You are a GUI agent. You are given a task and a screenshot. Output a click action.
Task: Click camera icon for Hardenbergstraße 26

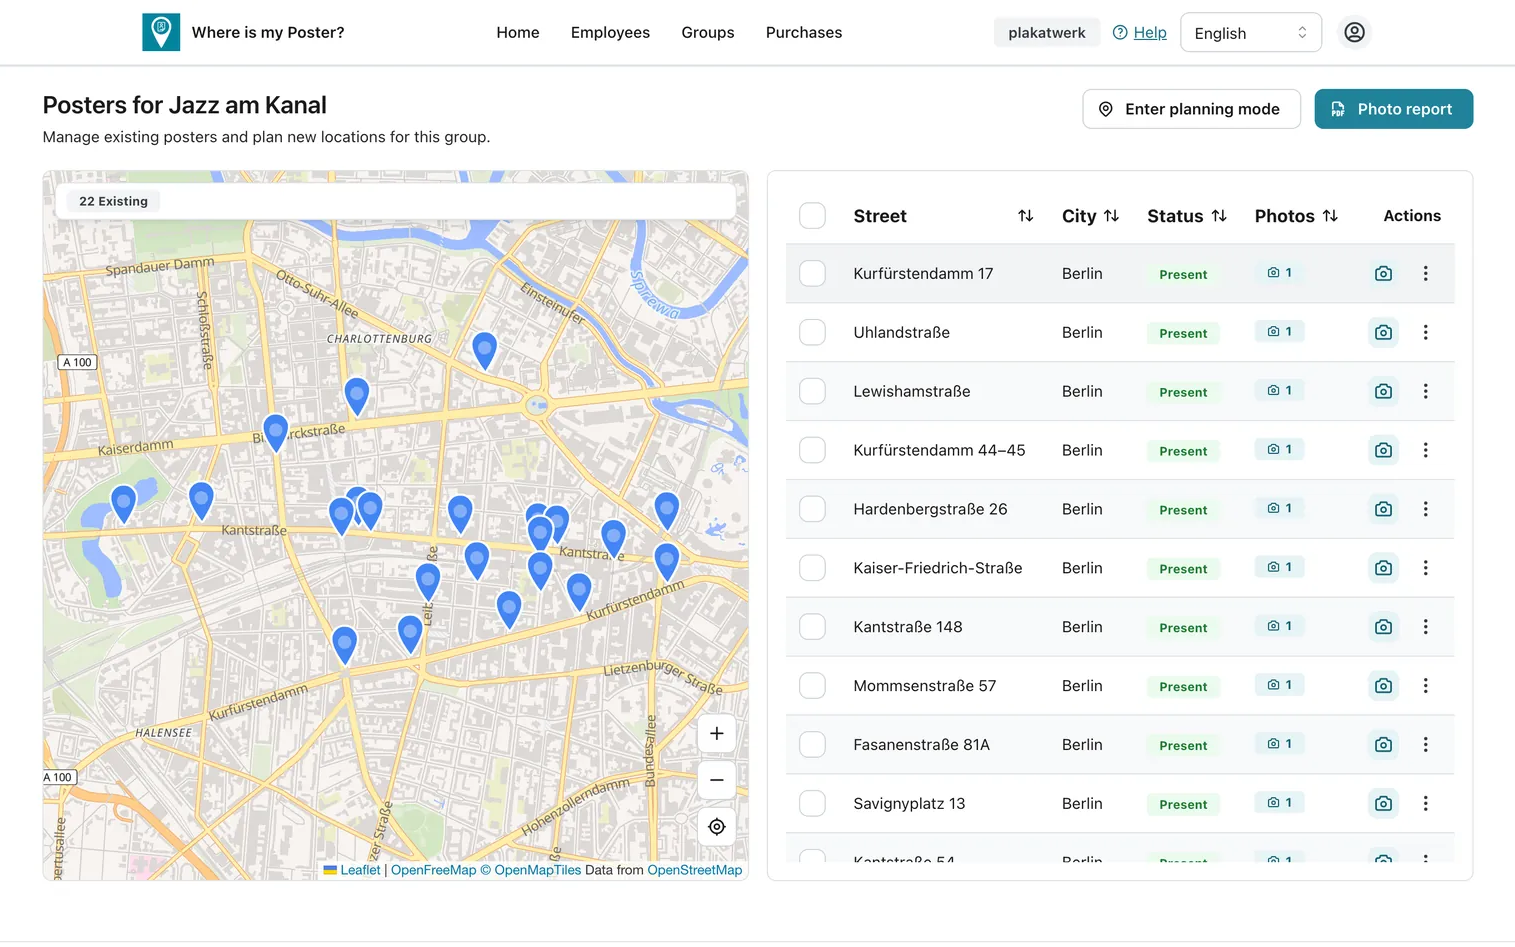(x=1383, y=509)
